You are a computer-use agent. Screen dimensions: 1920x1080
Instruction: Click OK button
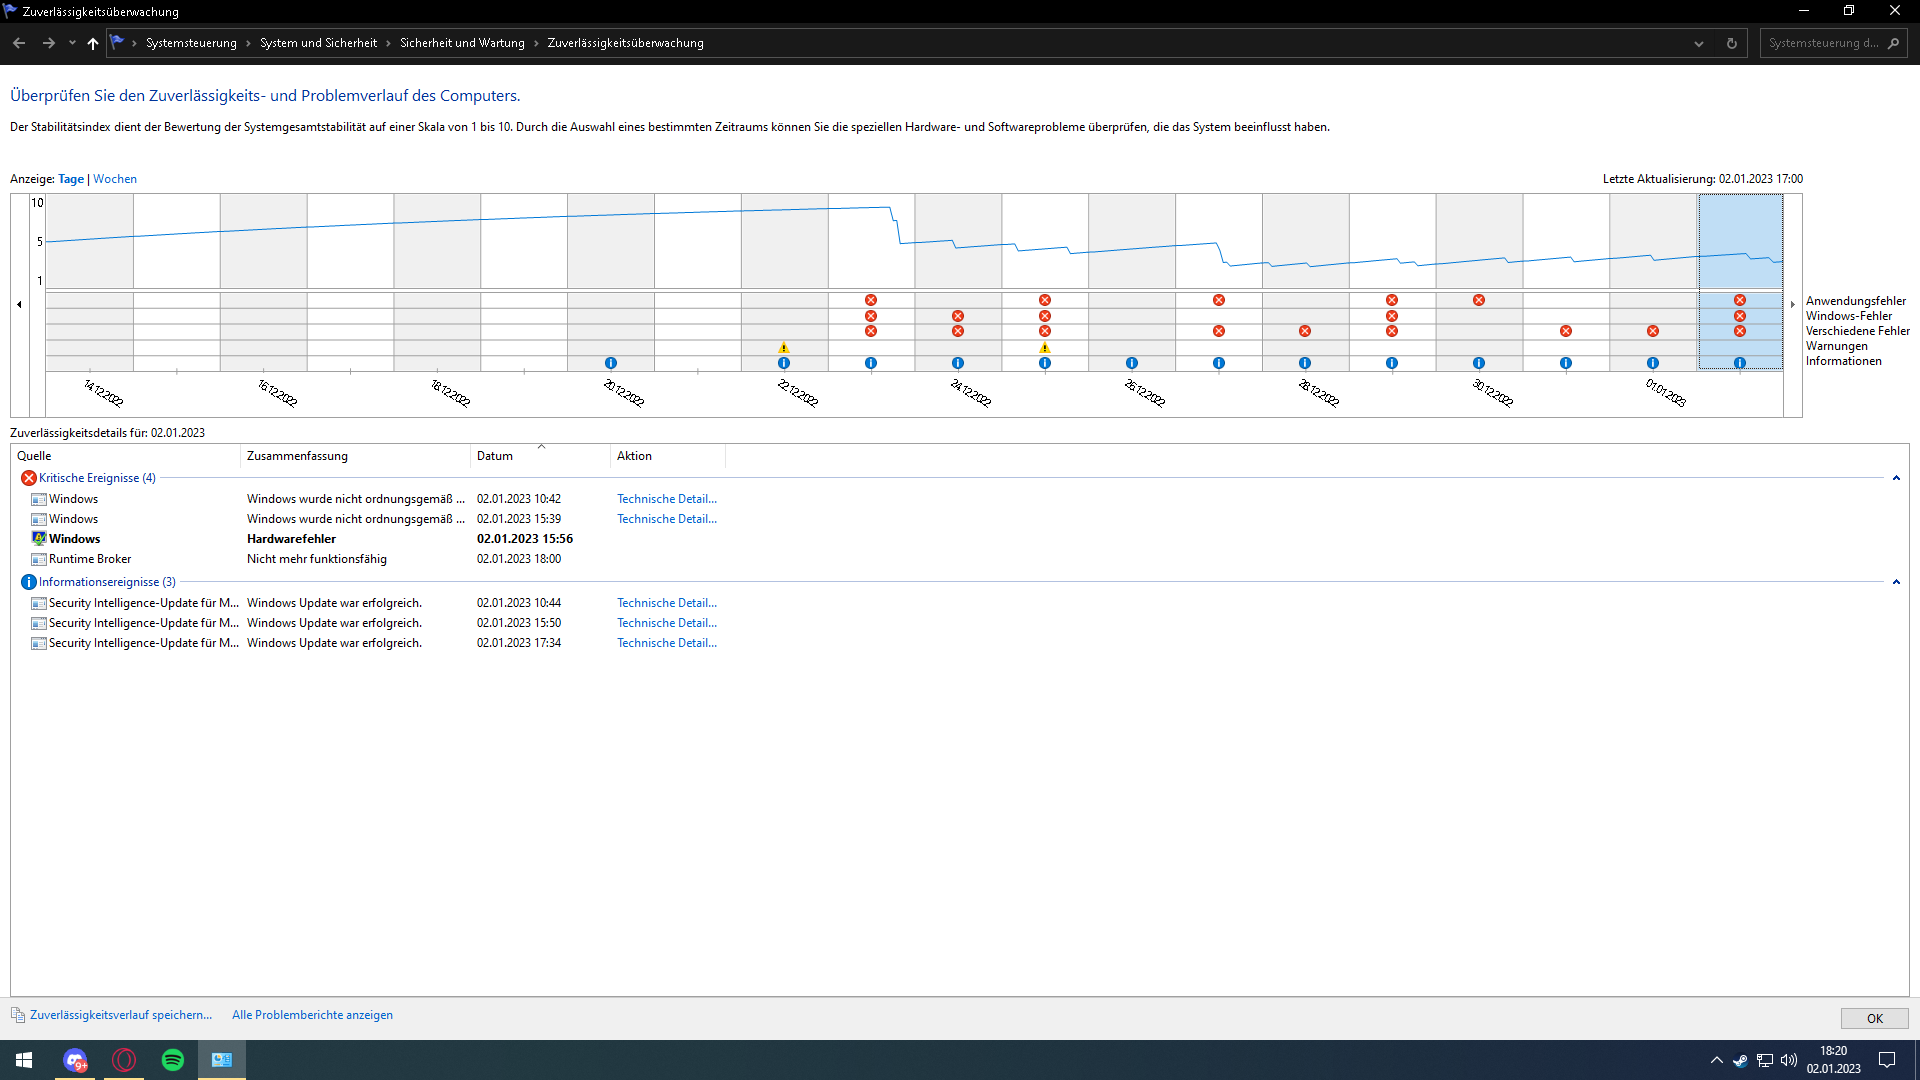(x=1874, y=1018)
